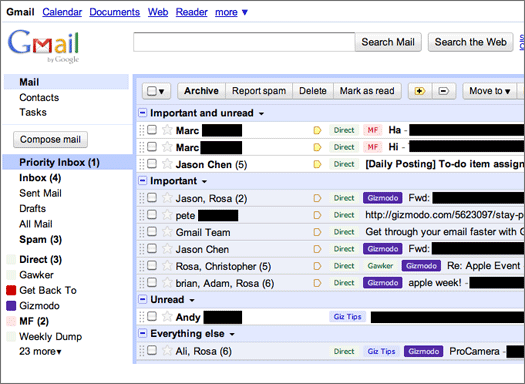
Task: Star the Jason Chen (5) conversation
Action: [x=167, y=164]
